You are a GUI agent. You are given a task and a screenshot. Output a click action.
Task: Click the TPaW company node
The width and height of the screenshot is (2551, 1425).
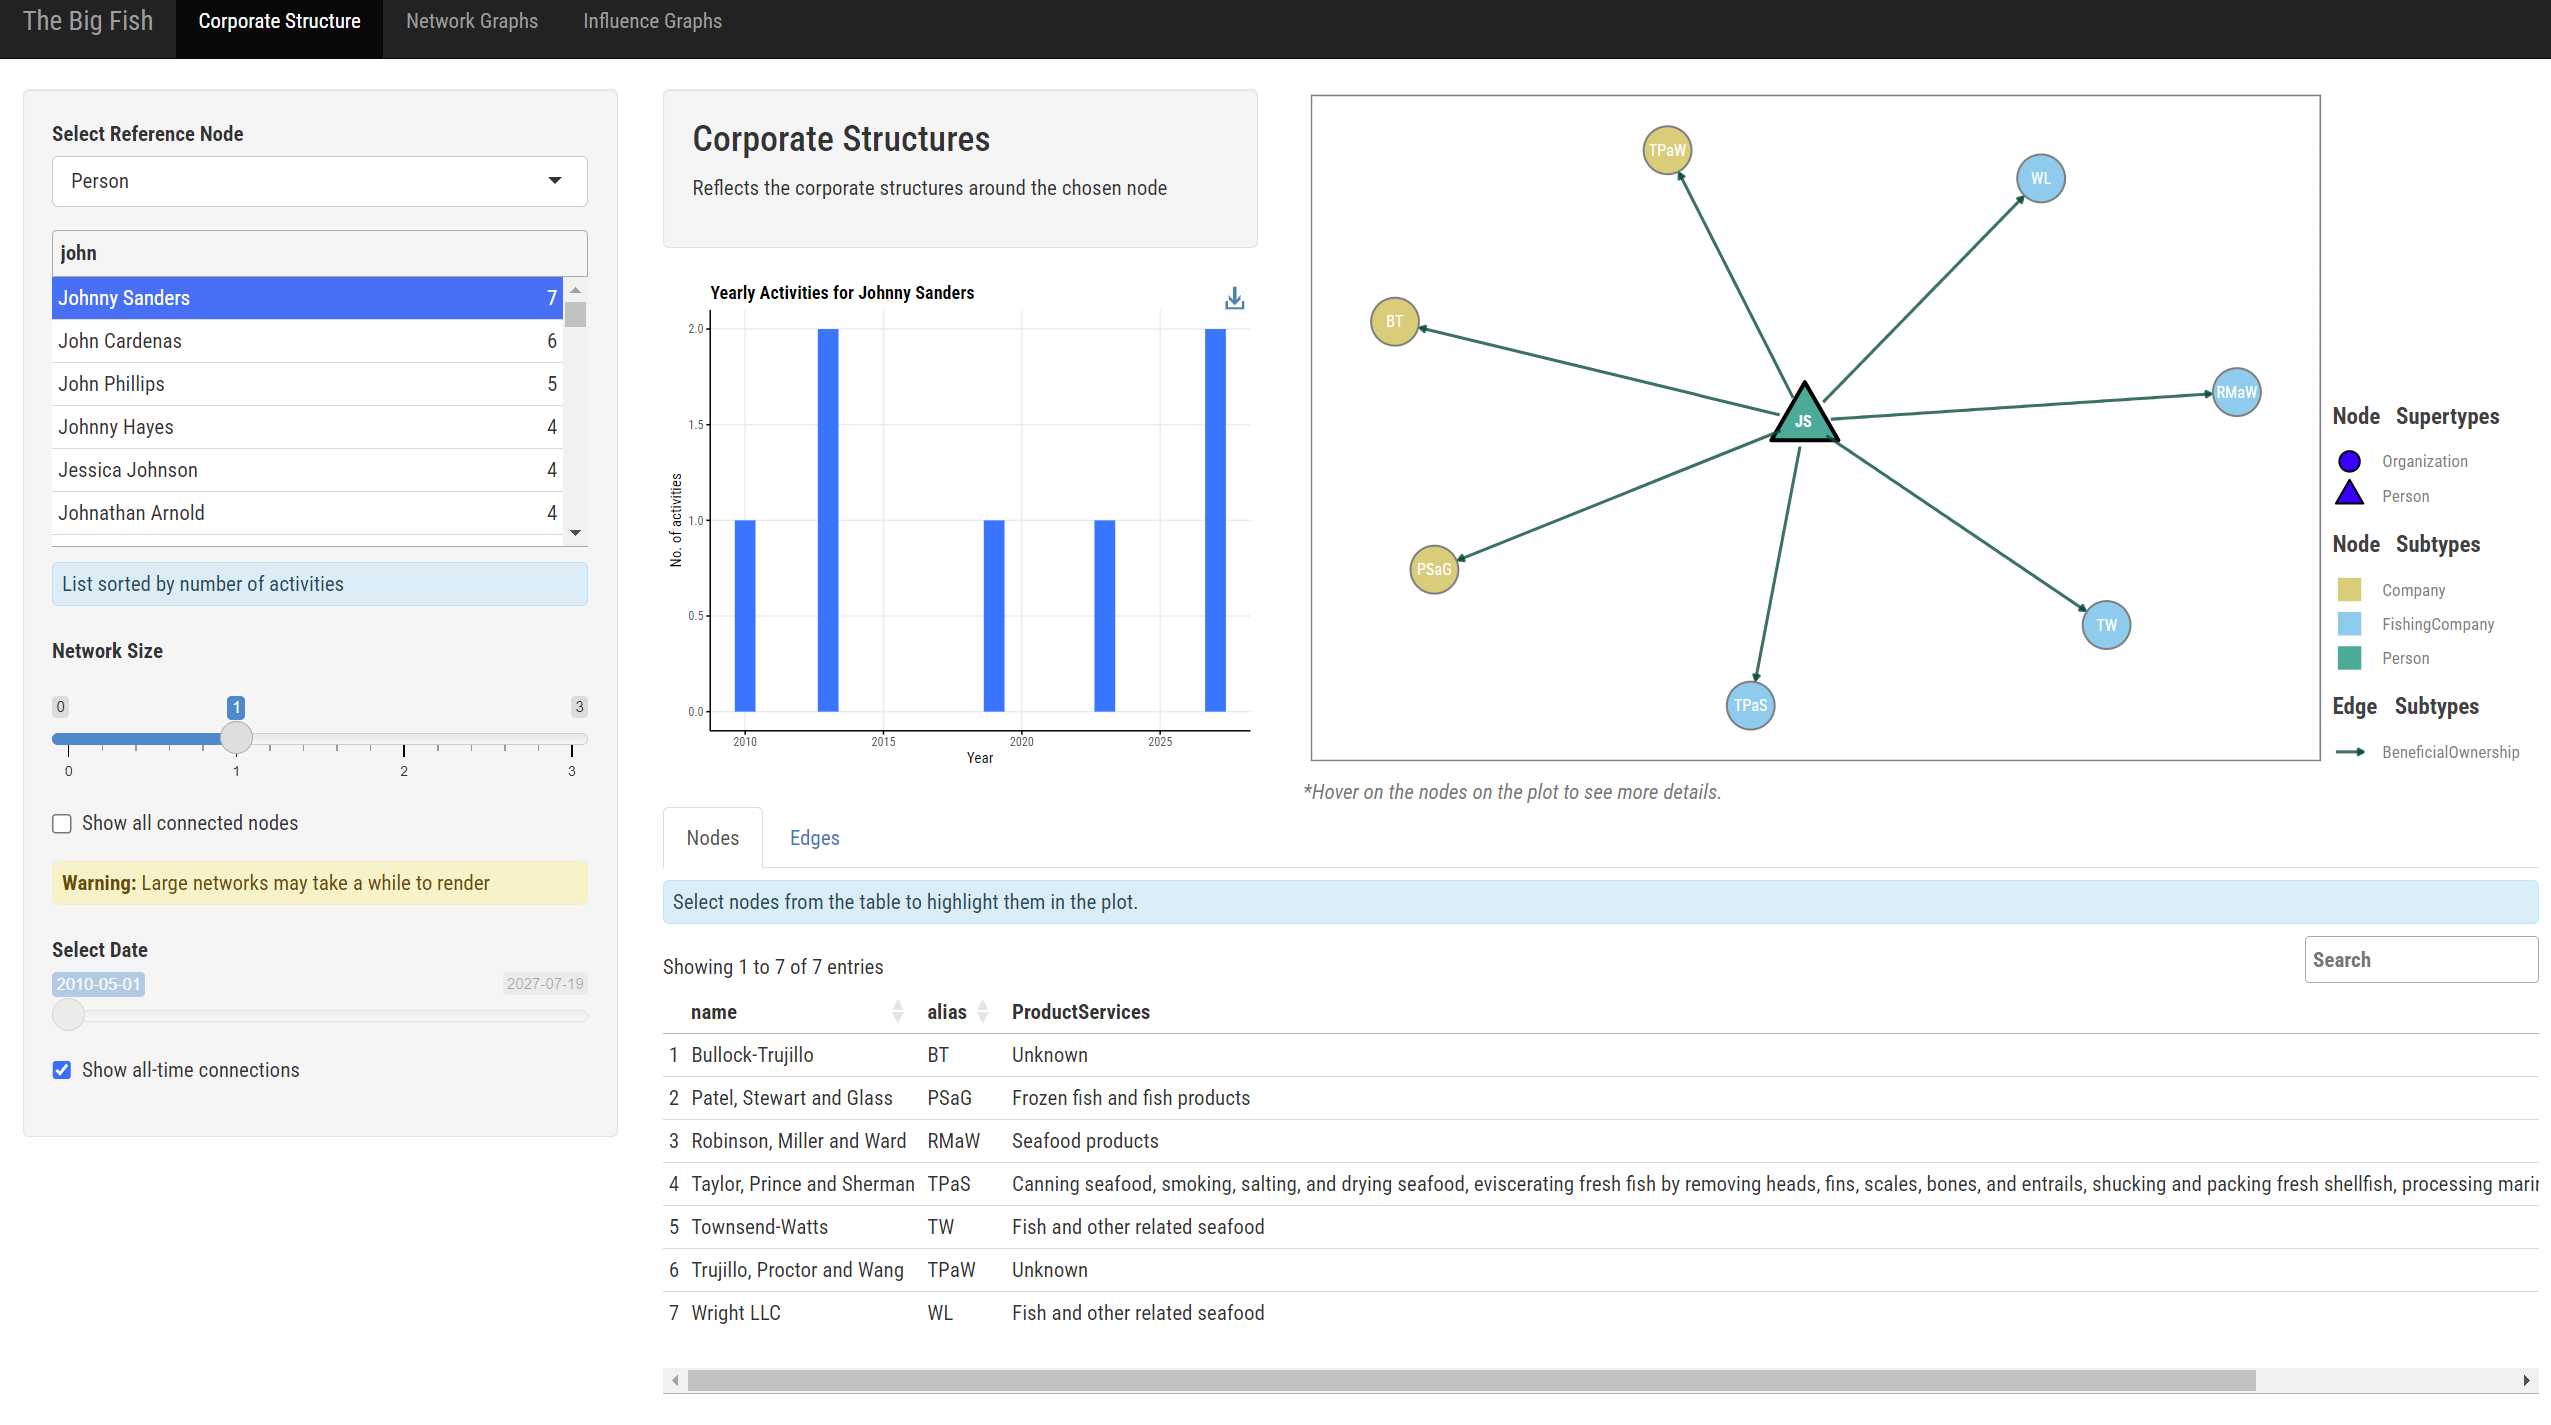click(1666, 150)
